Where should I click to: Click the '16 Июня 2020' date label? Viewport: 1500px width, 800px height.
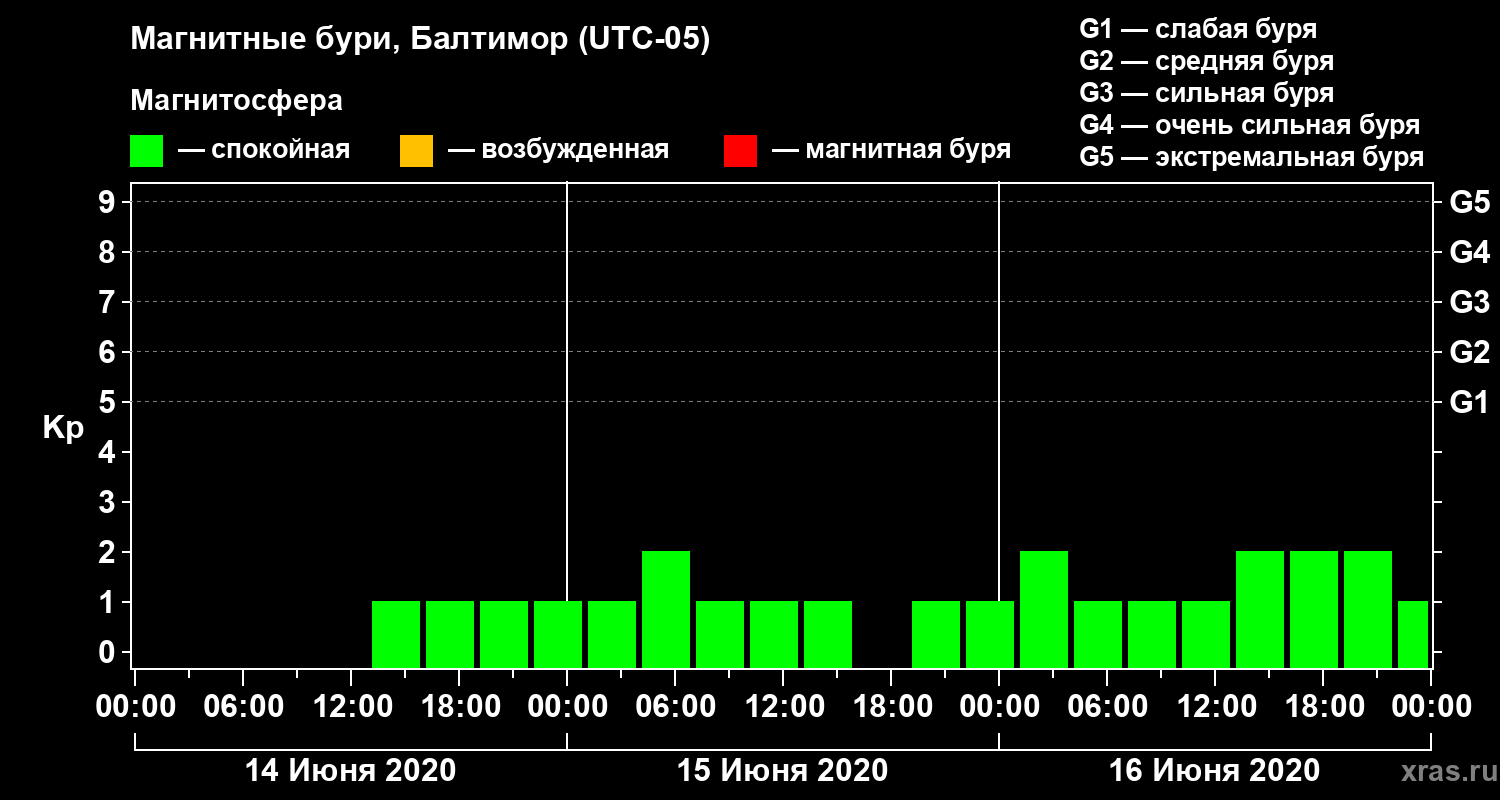(x=1214, y=771)
